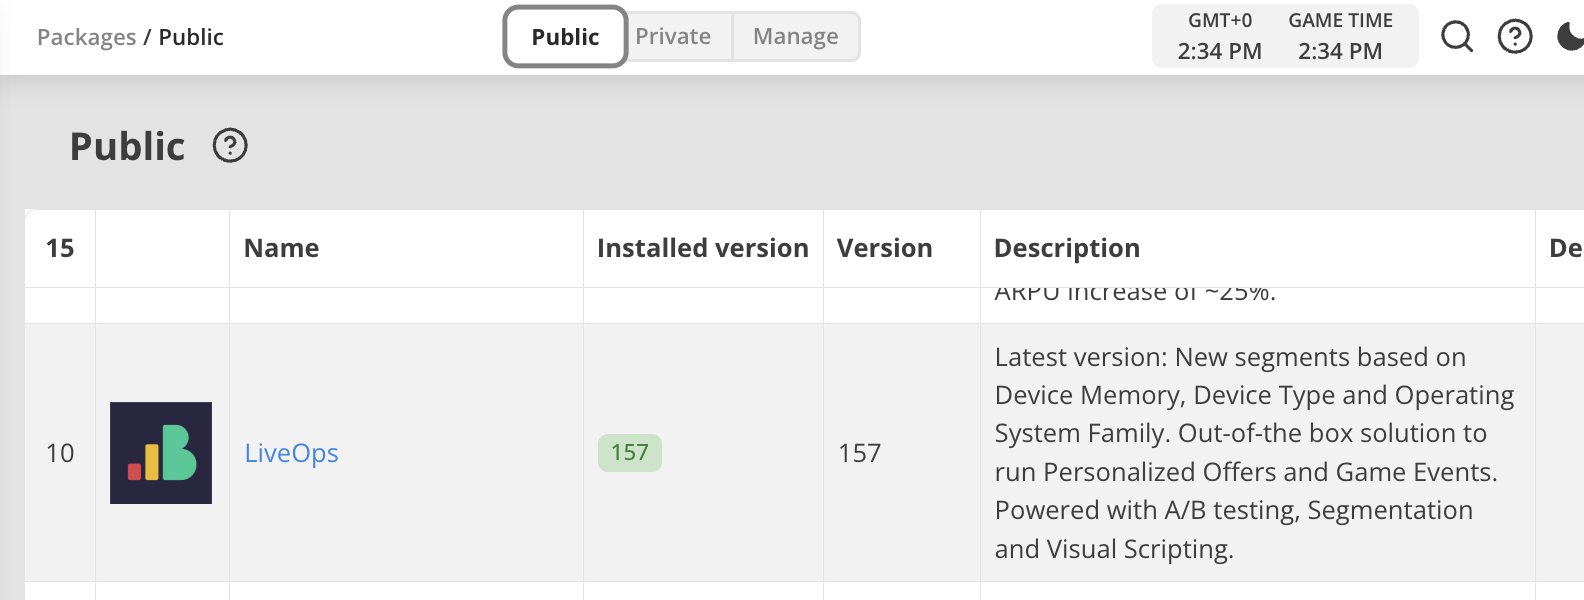The height and width of the screenshot is (600, 1584).
Task: Click the Installed version column header
Action: coord(702,248)
